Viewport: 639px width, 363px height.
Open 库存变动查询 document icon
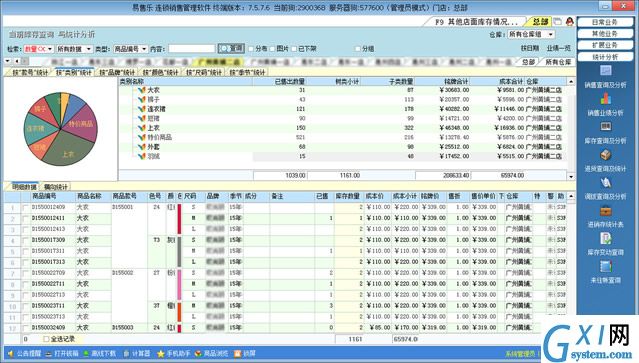[605, 238]
